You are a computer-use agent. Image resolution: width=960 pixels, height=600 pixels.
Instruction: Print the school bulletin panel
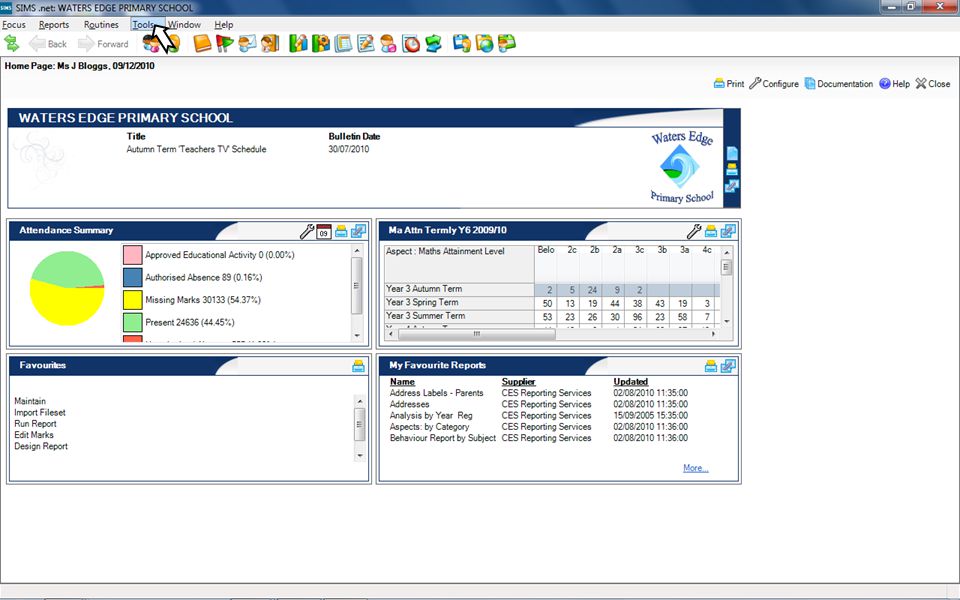pos(732,170)
